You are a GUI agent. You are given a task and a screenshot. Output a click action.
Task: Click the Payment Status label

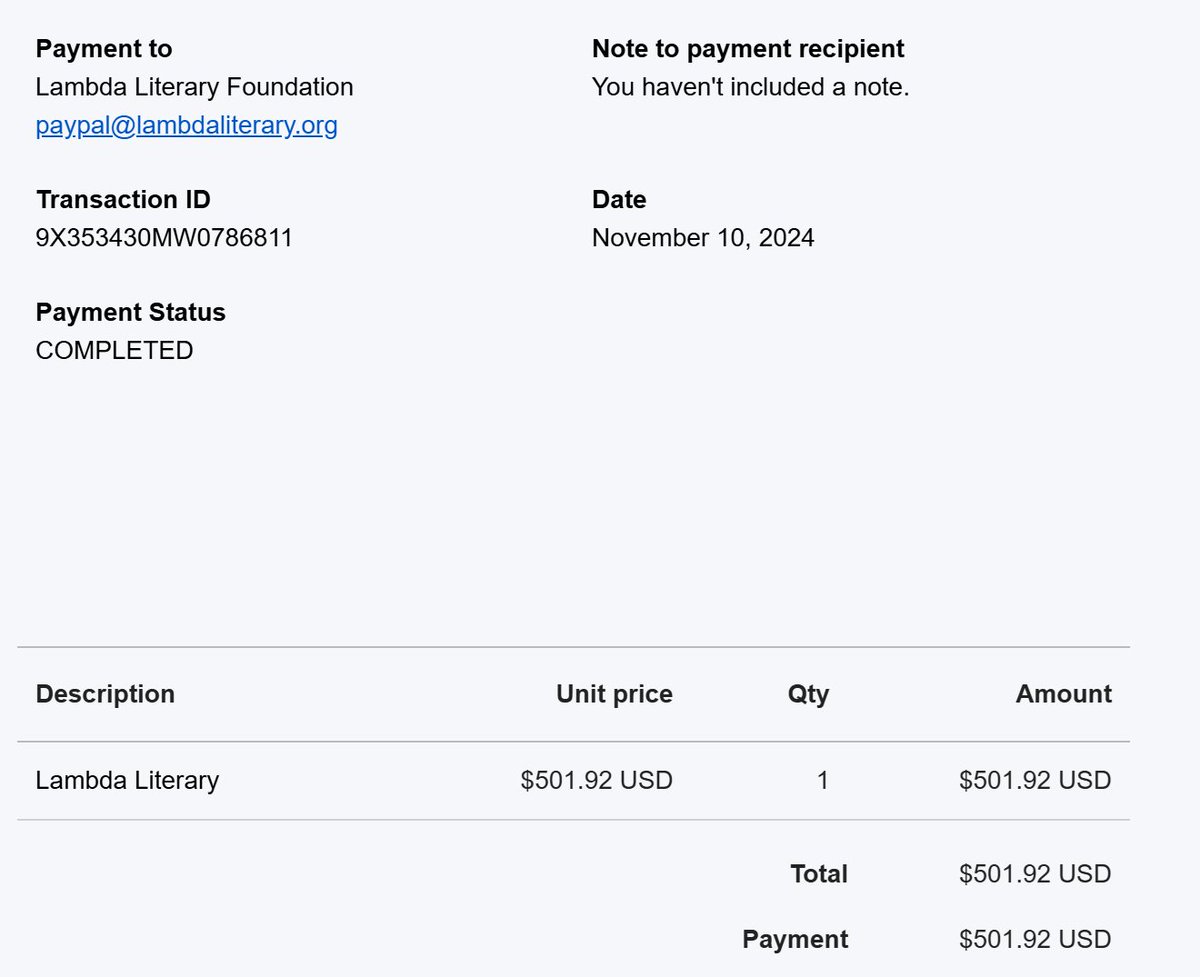pyautogui.click(x=131, y=313)
